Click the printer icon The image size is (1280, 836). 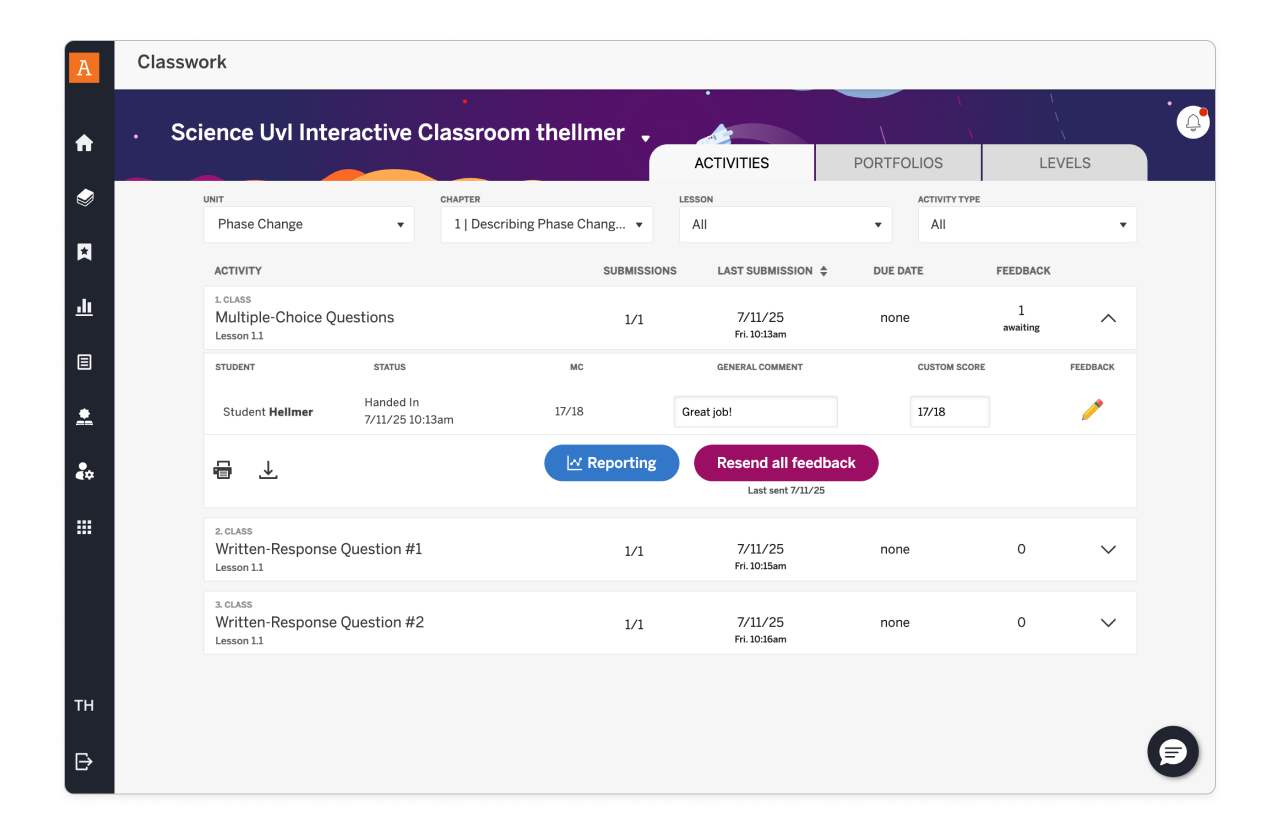pyautogui.click(x=223, y=470)
